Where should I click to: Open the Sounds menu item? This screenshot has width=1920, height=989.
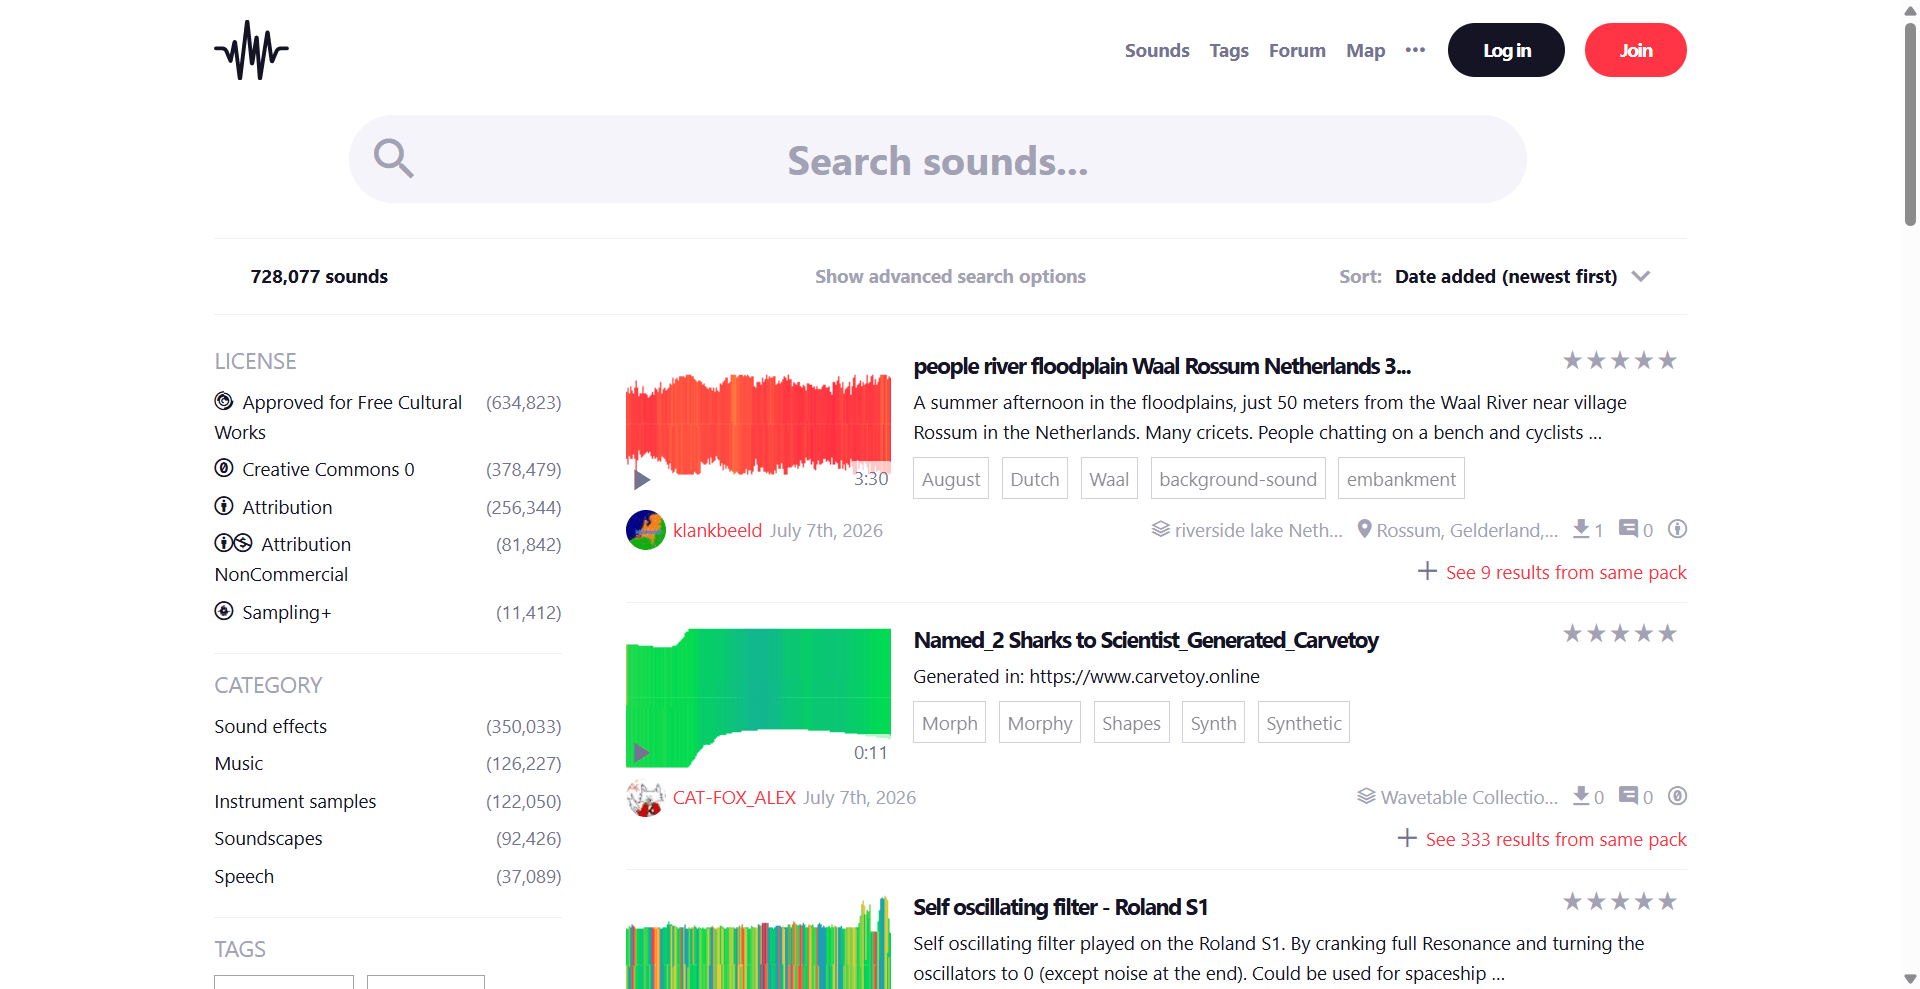[1157, 50]
